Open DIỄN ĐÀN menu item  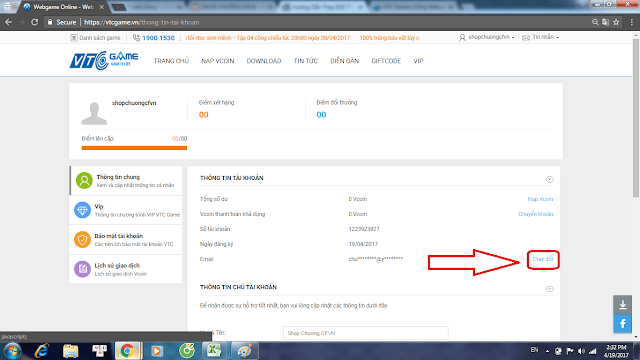coord(344,61)
